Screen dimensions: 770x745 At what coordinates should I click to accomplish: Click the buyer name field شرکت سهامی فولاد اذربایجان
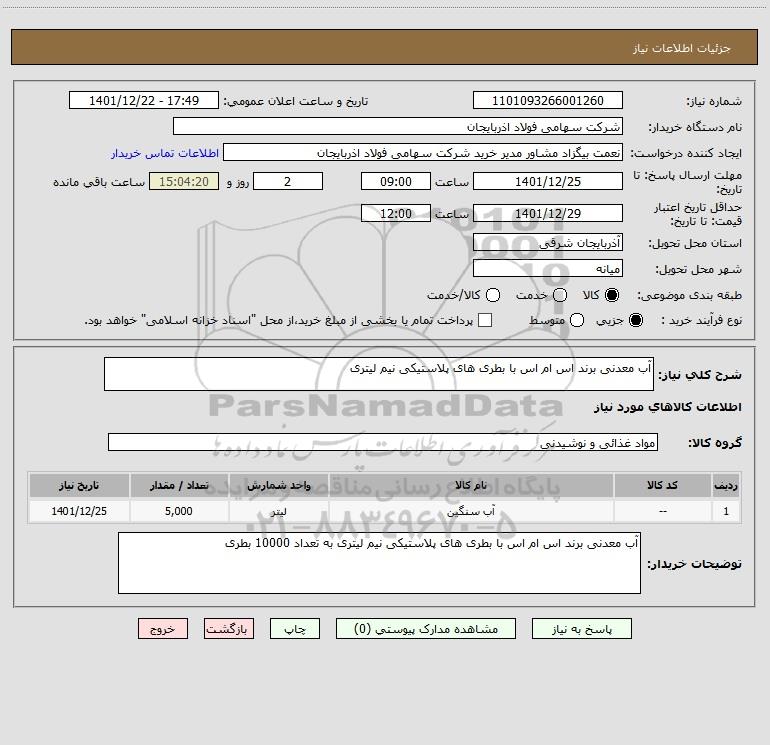(398, 127)
